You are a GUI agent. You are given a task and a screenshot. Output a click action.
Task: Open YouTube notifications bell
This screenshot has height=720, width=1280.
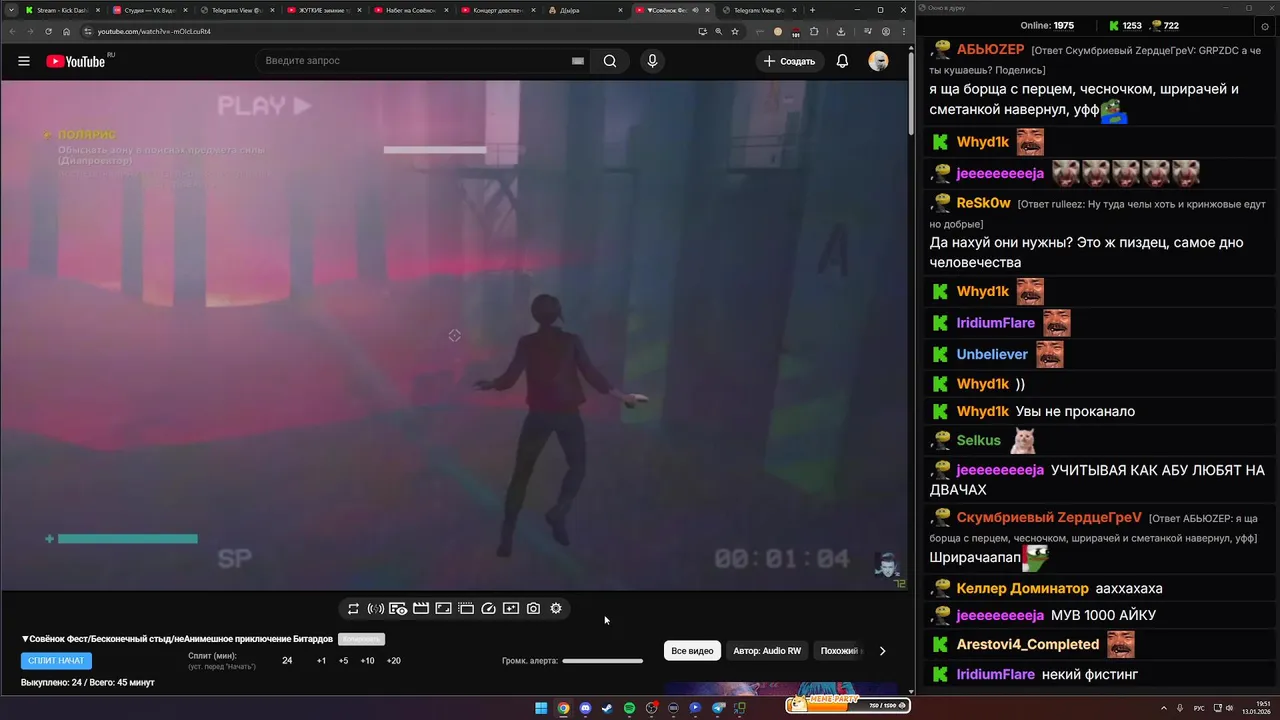pos(842,61)
